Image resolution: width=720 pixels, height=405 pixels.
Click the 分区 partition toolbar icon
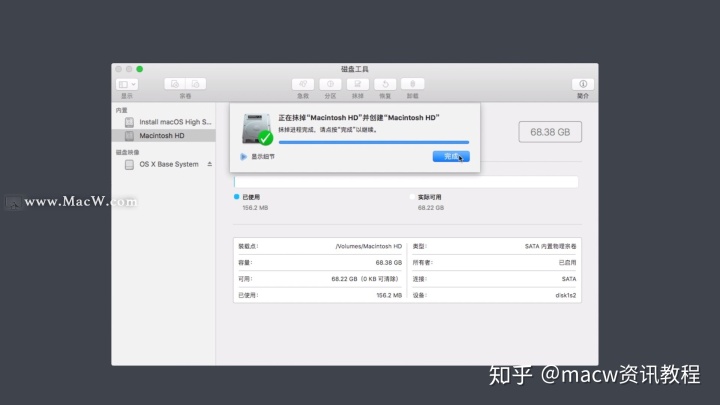pos(330,84)
